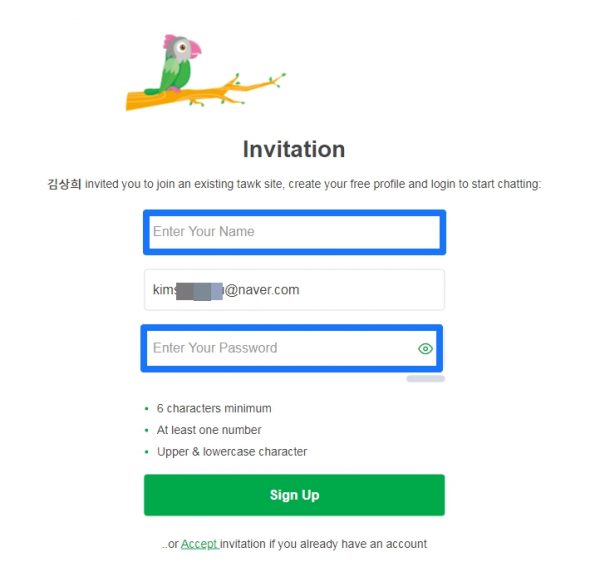Click the bullet beside 'At least one number'

coord(146,430)
